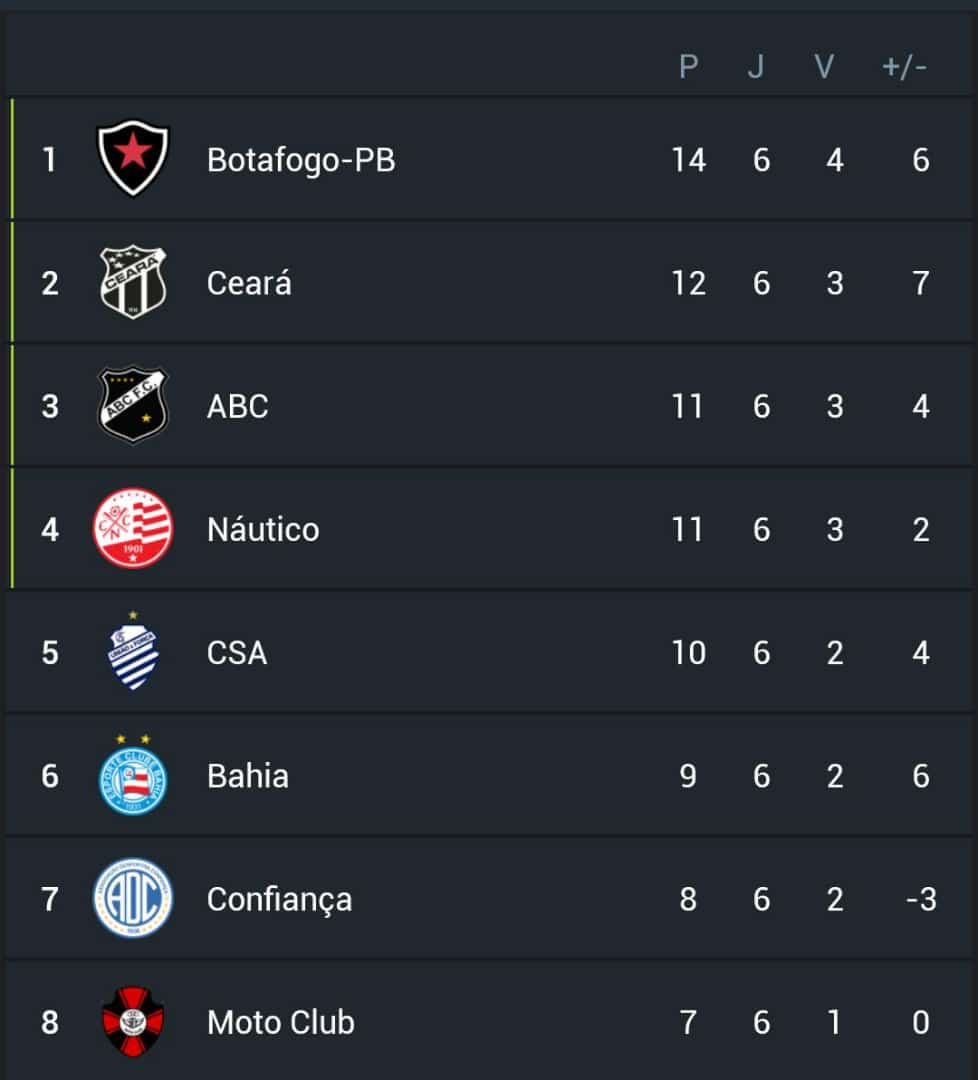Tap the Confiança ADC crest
Image resolution: width=978 pixels, height=1080 pixels.
(133, 899)
